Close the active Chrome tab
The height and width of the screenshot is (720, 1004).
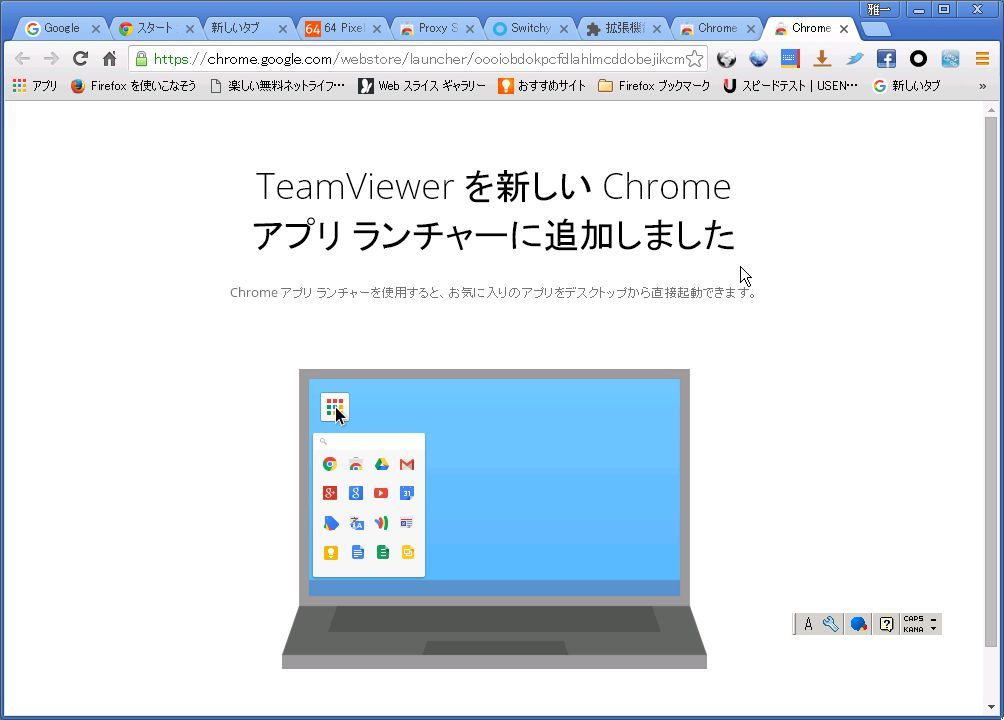pyautogui.click(x=844, y=29)
